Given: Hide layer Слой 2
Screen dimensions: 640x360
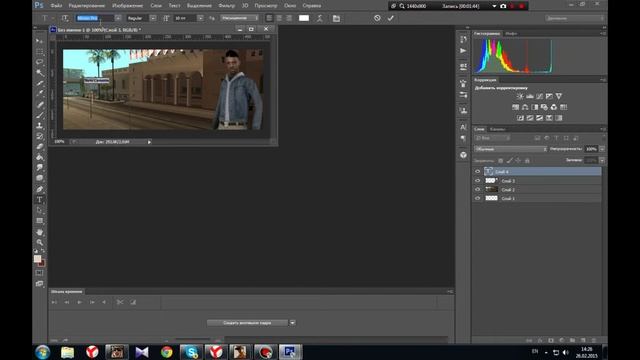Looking at the screenshot, I should (478, 189).
